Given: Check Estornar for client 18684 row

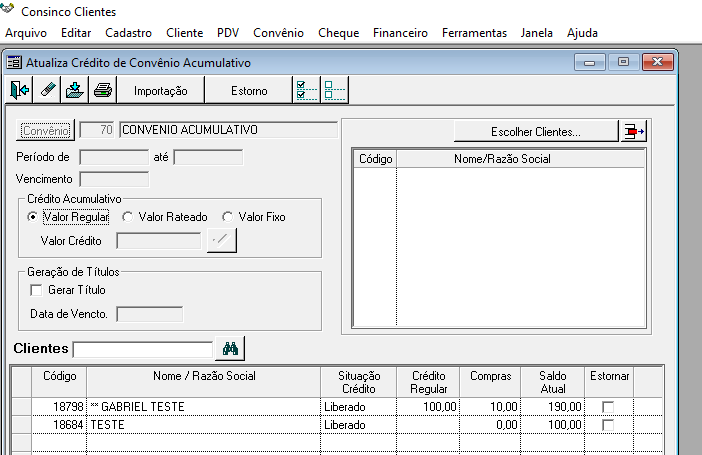Looking at the screenshot, I should tap(608, 425).
